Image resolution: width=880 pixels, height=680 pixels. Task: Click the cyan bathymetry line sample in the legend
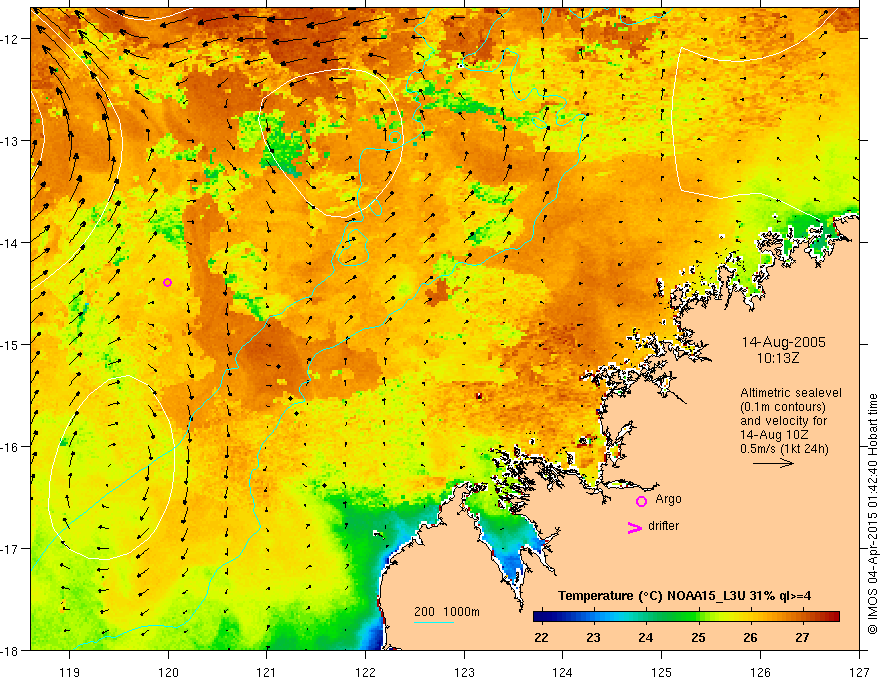(x=434, y=622)
